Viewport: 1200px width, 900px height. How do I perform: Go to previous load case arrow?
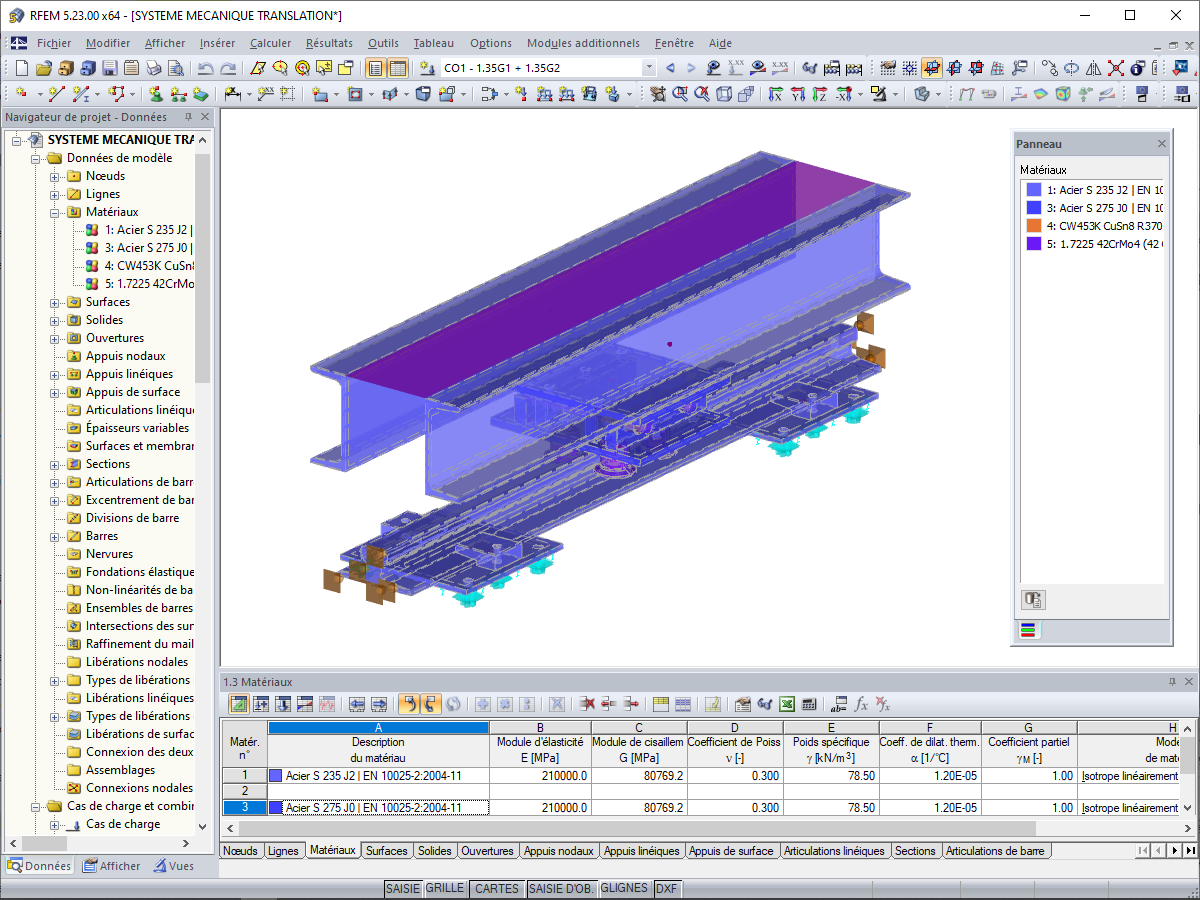(670, 68)
